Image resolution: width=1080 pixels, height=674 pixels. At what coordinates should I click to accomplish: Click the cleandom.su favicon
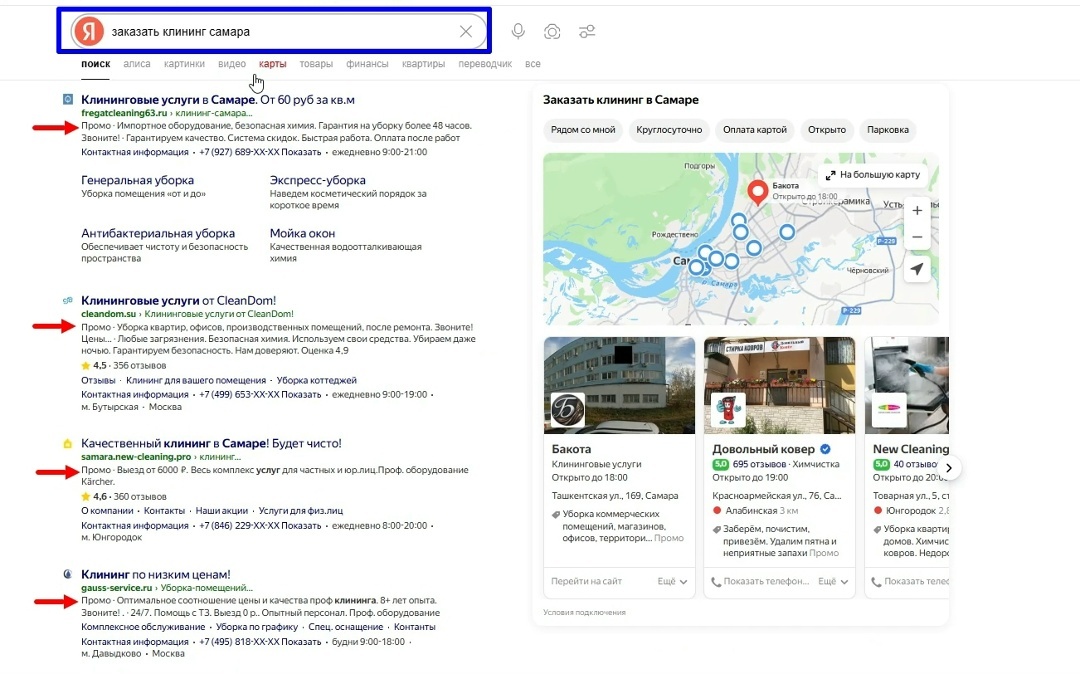[68, 300]
